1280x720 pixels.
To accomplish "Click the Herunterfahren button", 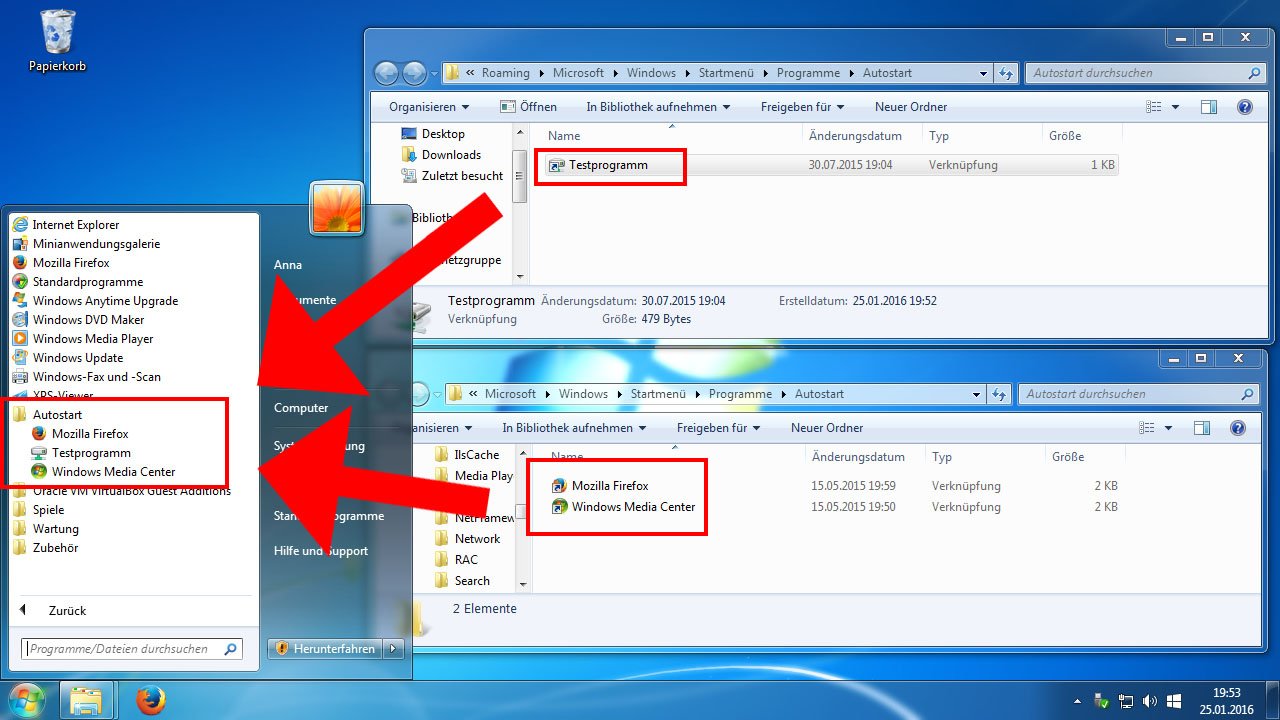I will click(325, 649).
